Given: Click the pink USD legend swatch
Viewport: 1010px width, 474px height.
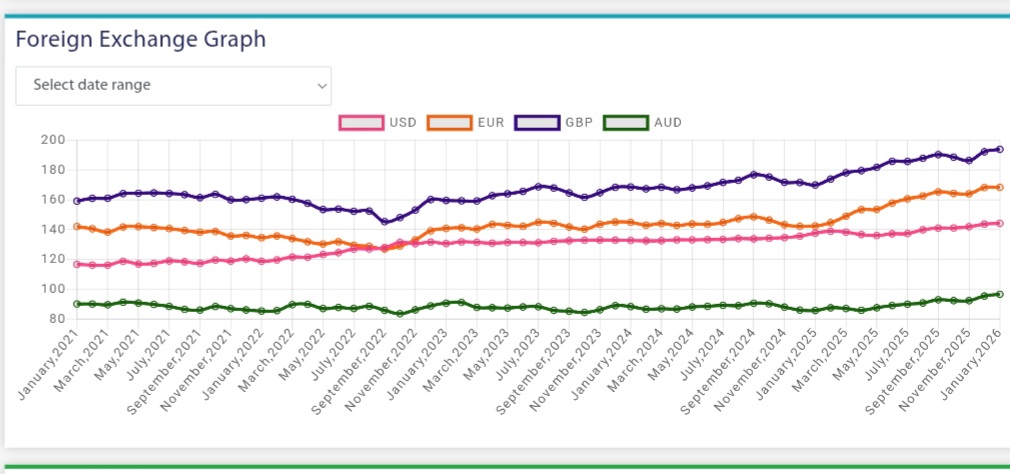Looking at the screenshot, I should coord(362,123).
